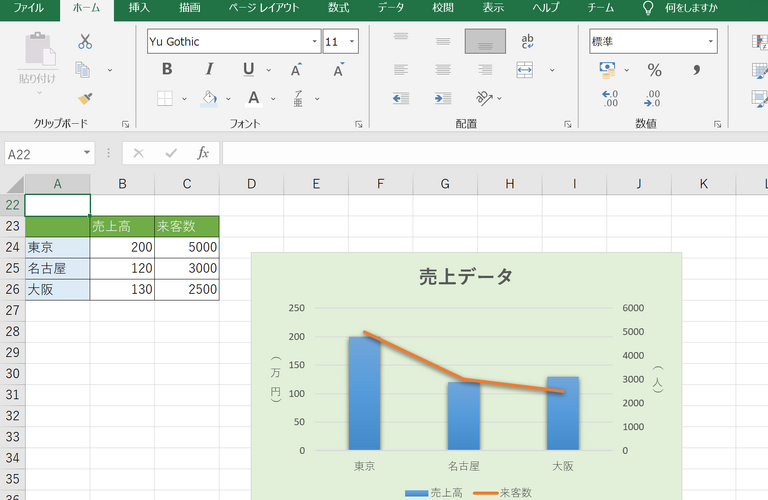Click Merge and Center icon

coord(525,70)
